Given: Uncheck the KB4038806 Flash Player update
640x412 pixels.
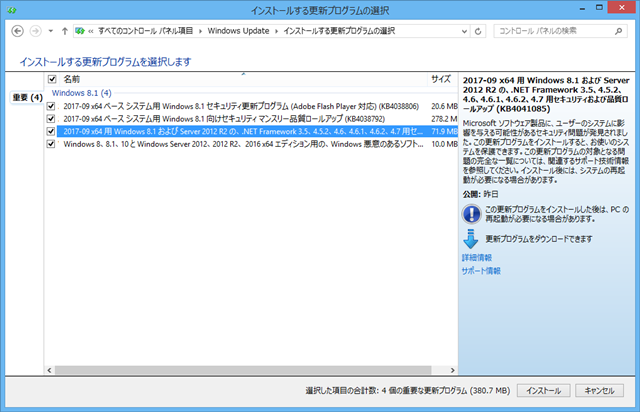Looking at the screenshot, I should 51,106.
